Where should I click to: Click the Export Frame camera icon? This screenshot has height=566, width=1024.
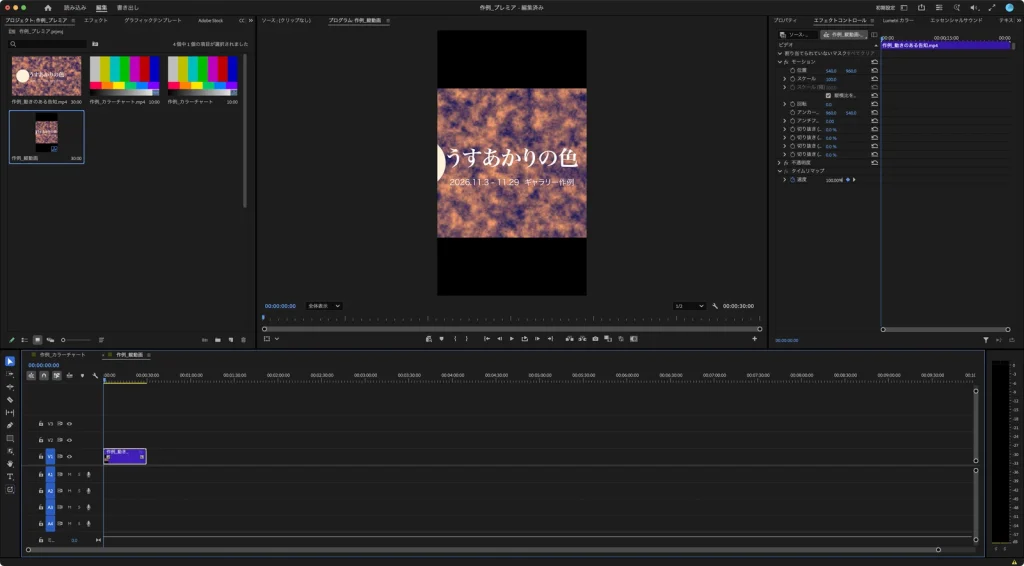(x=595, y=339)
